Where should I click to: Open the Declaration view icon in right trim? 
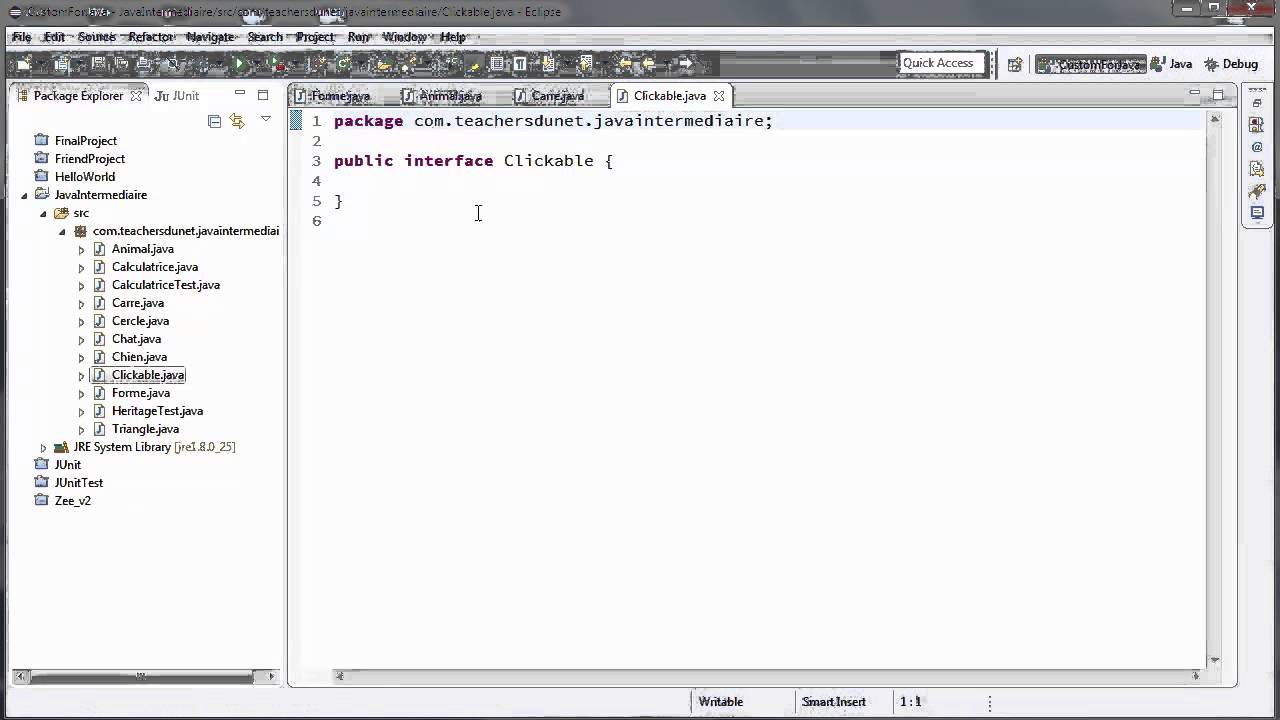click(1257, 169)
